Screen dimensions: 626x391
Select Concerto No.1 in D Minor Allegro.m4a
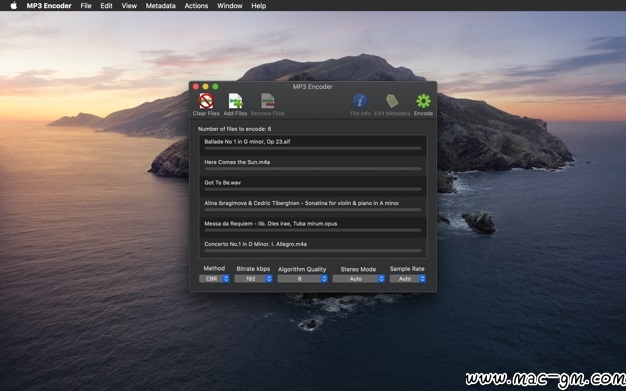pyautogui.click(x=313, y=247)
